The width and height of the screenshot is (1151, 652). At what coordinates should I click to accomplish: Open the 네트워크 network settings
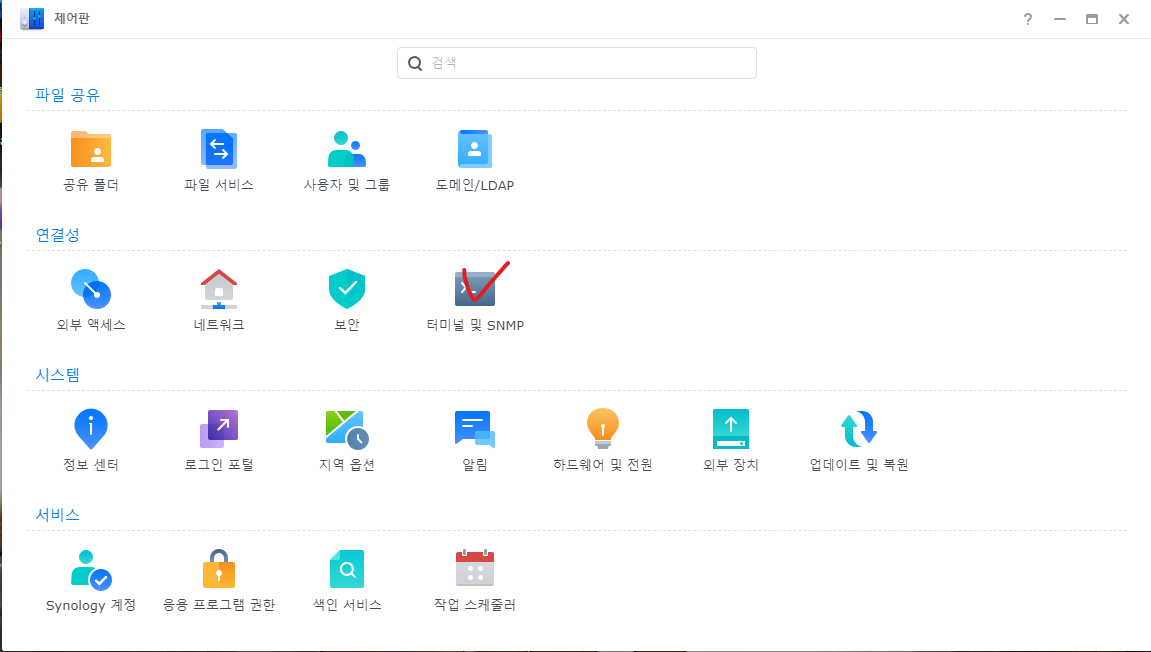(219, 289)
